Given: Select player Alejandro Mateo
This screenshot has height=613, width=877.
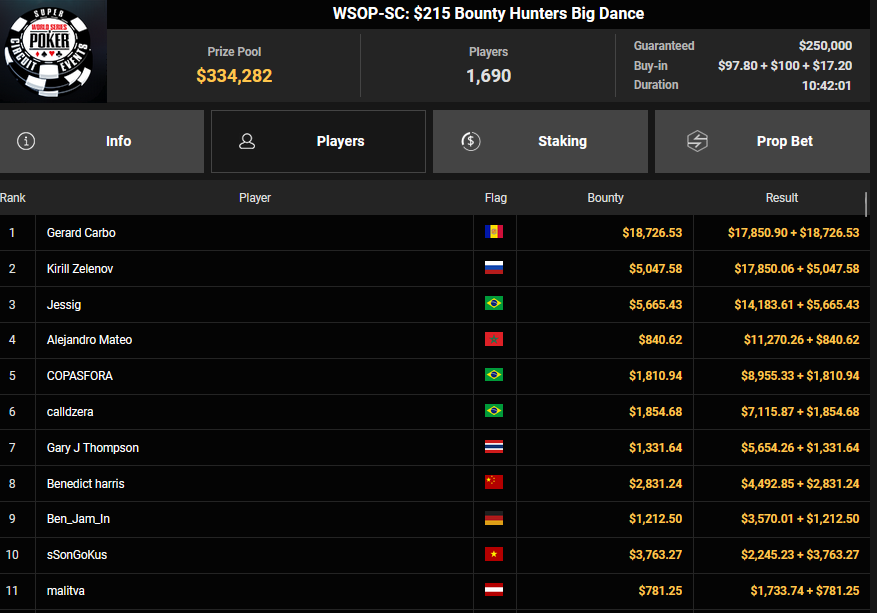Looking at the screenshot, I should click(x=89, y=340).
